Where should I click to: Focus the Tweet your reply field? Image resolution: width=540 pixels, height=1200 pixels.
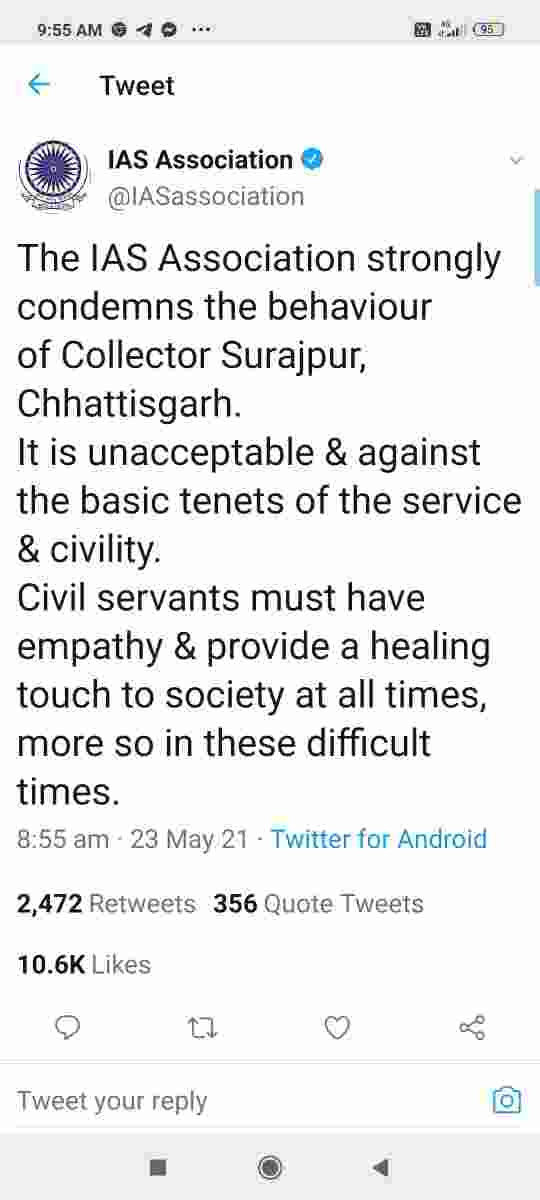pos(251,1101)
